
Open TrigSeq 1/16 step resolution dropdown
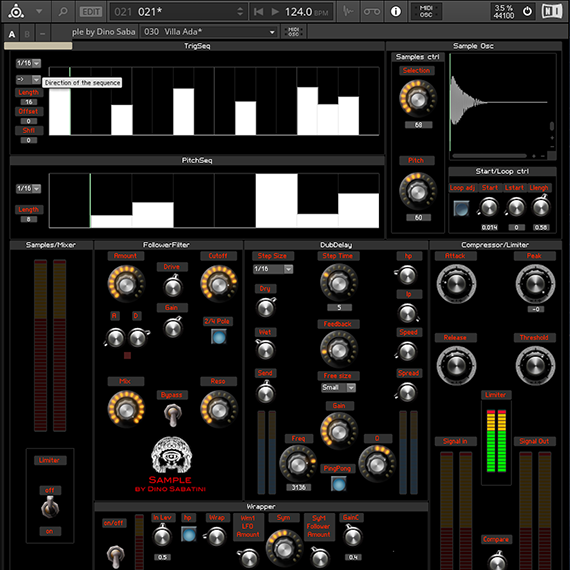tap(28, 63)
